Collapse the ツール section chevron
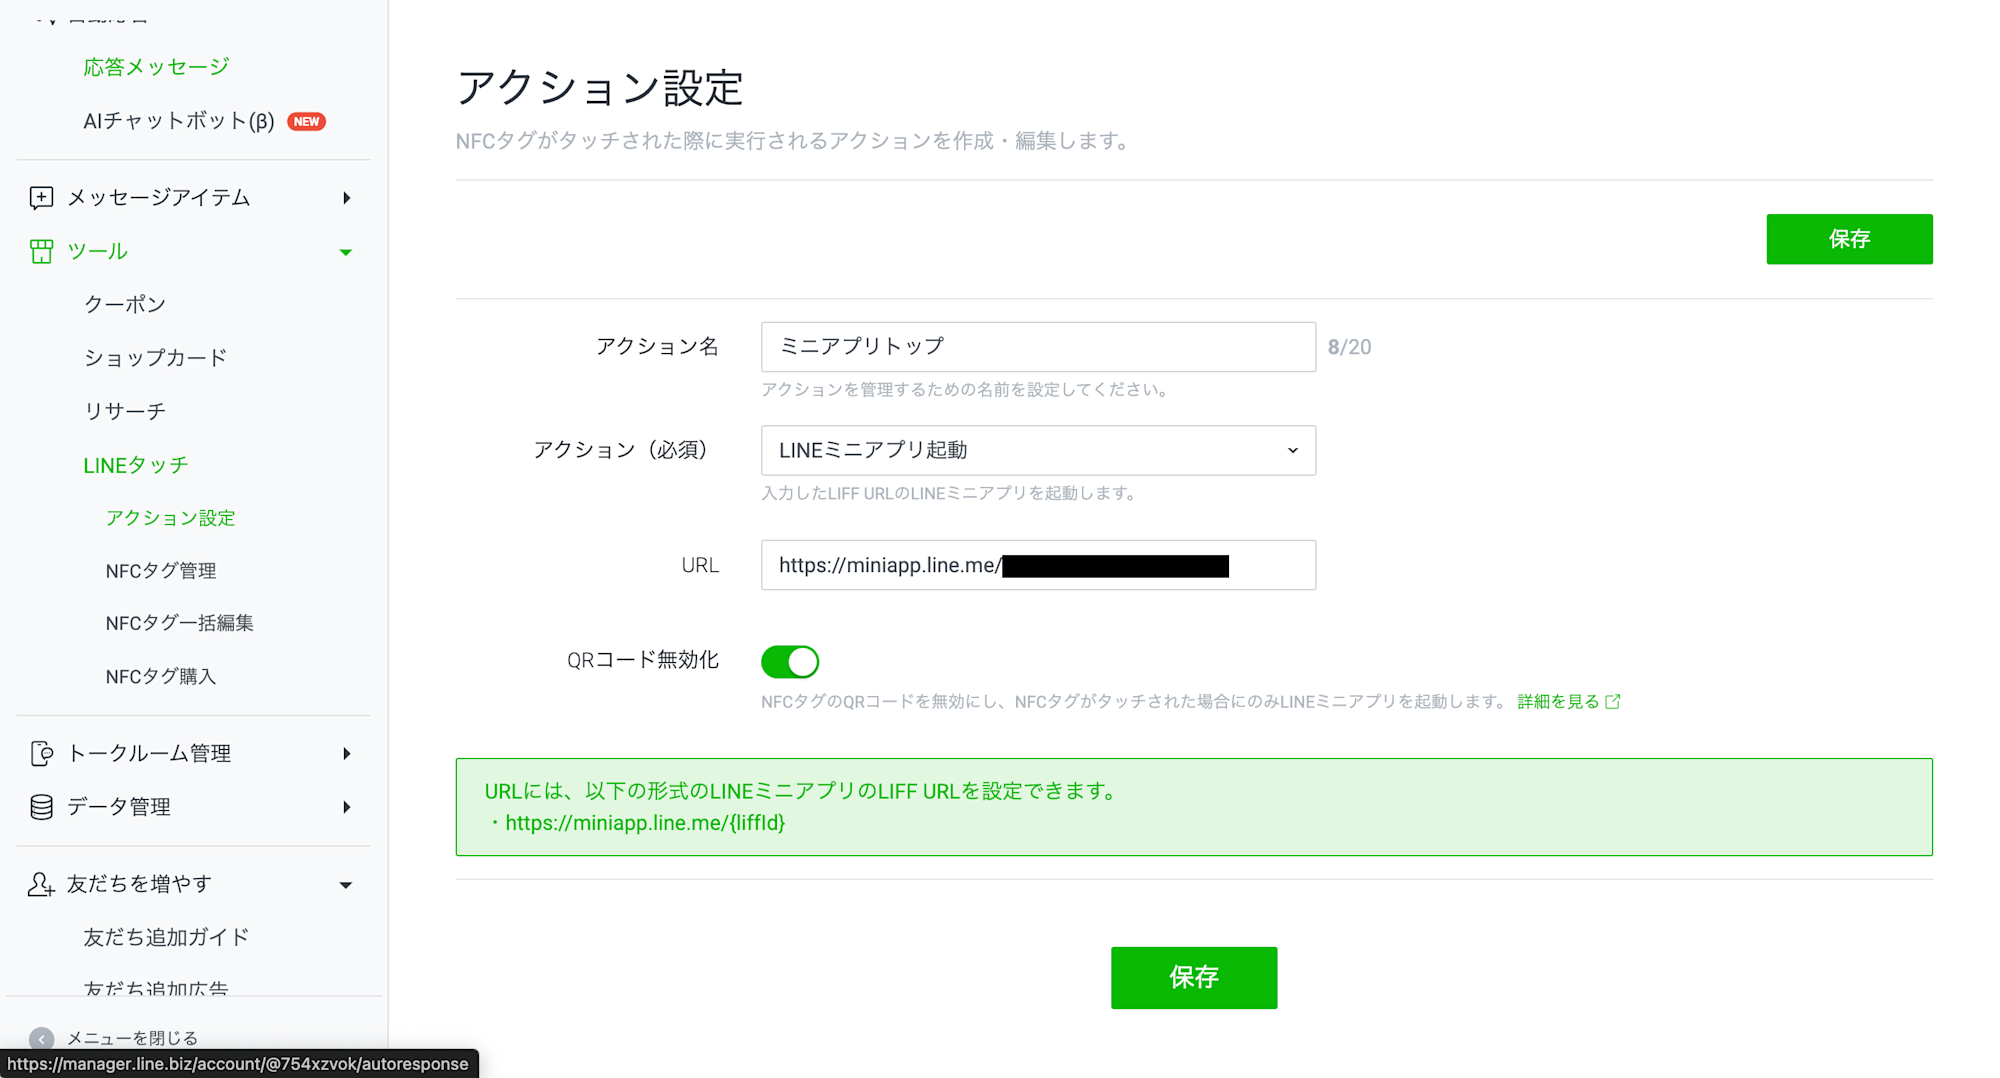This screenshot has width=2000, height=1078. 346,252
